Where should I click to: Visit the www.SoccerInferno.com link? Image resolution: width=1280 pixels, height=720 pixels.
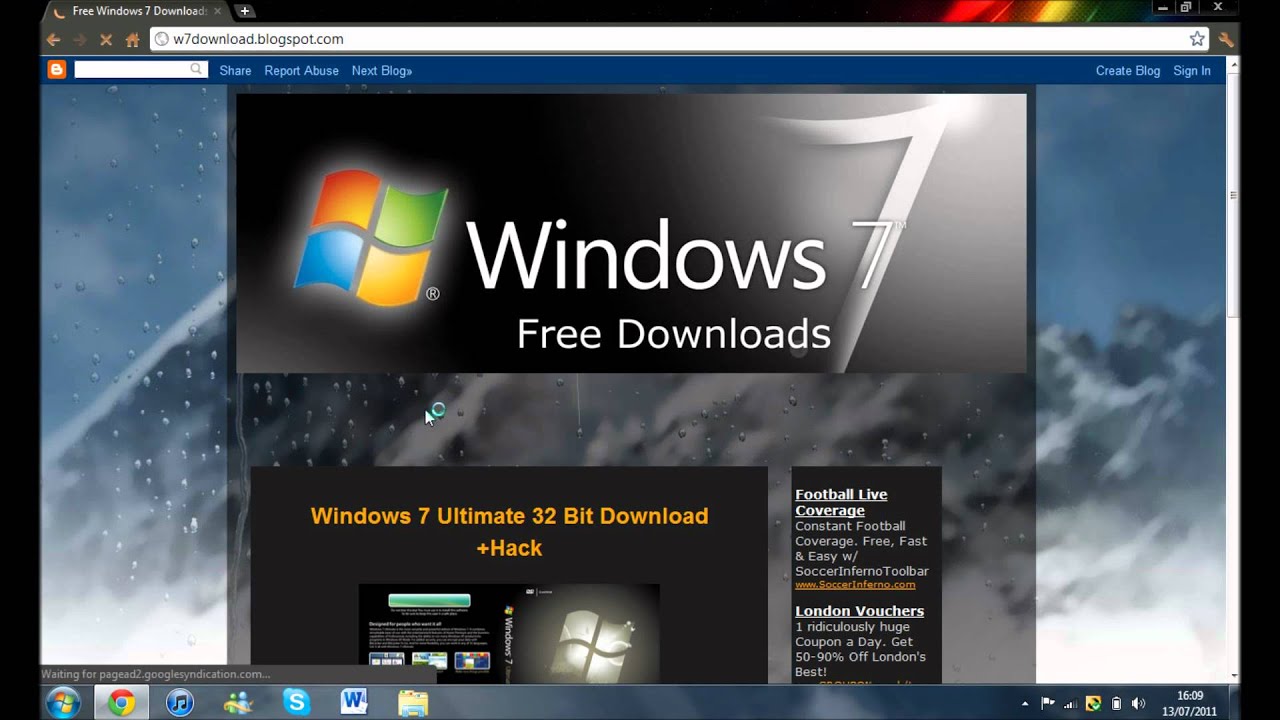855,585
